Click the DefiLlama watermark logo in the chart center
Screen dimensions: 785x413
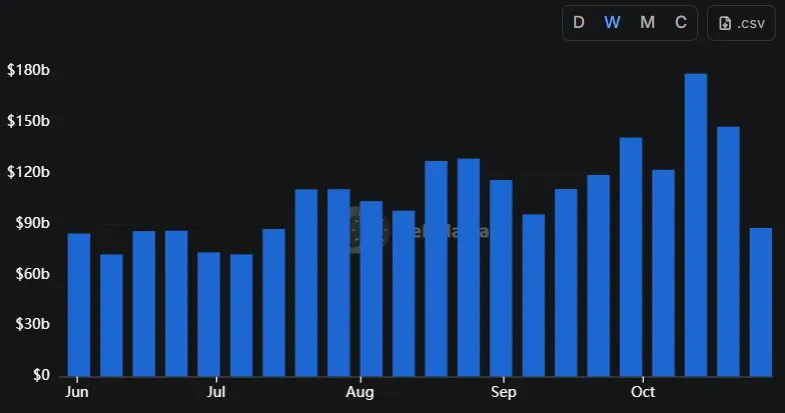(367, 231)
